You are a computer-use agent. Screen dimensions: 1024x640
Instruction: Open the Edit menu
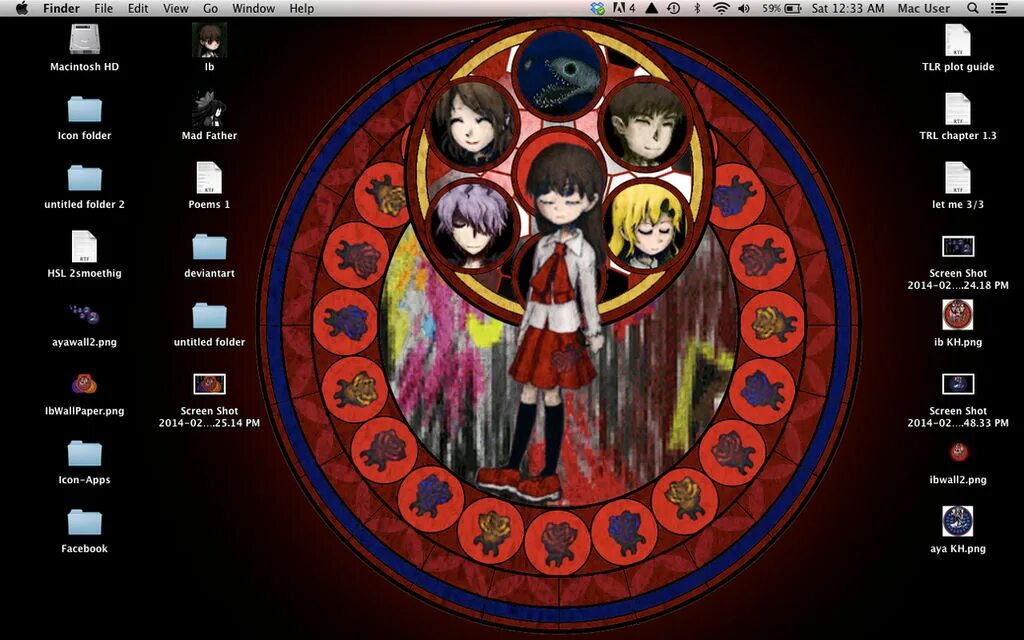[137, 8]
